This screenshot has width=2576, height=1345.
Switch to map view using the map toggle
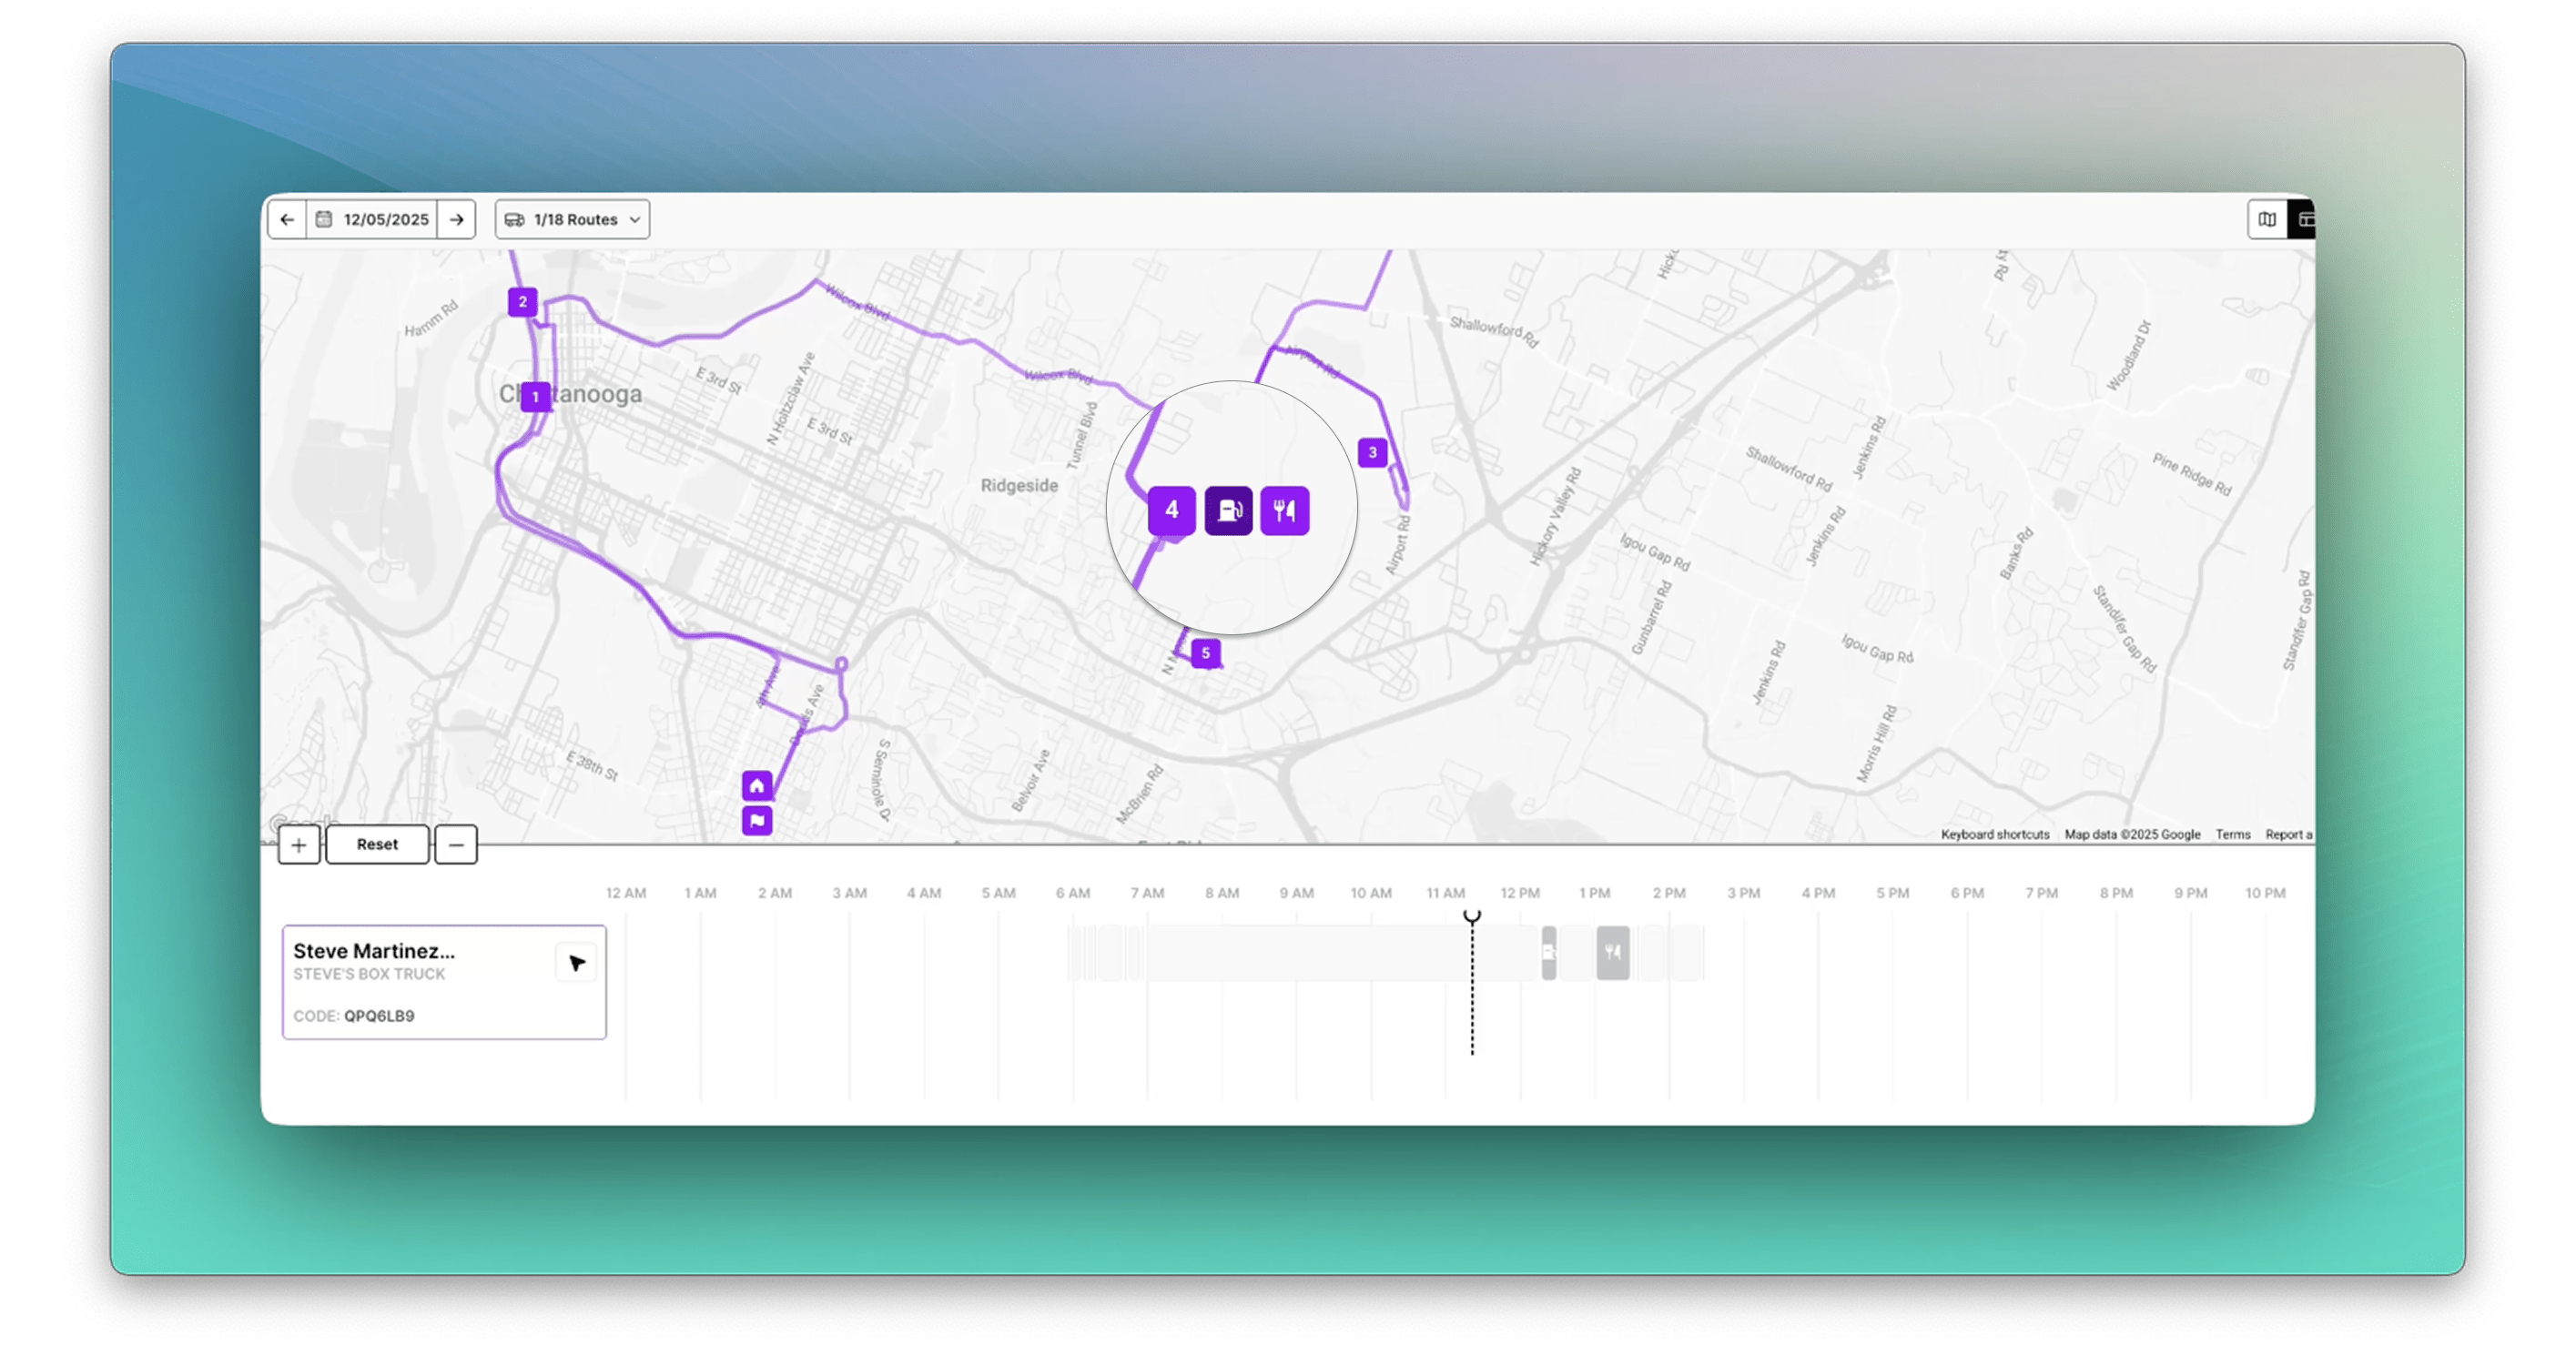2267,219
